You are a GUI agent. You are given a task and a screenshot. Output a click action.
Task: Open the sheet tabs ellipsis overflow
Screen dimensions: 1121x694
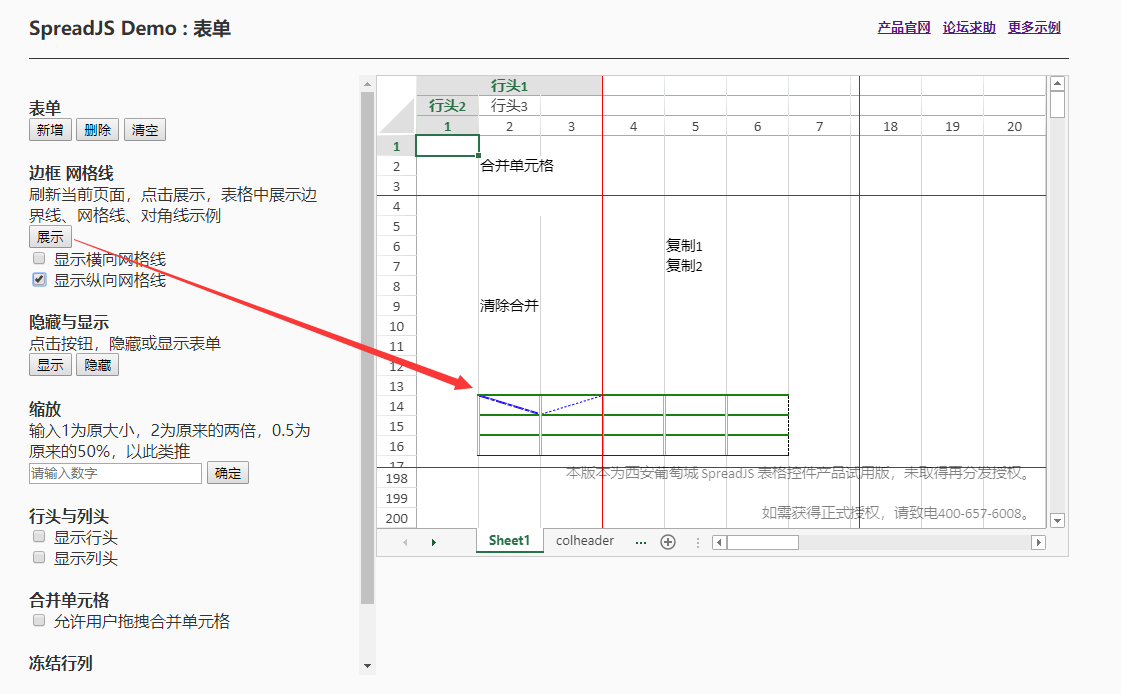point(641,542)
